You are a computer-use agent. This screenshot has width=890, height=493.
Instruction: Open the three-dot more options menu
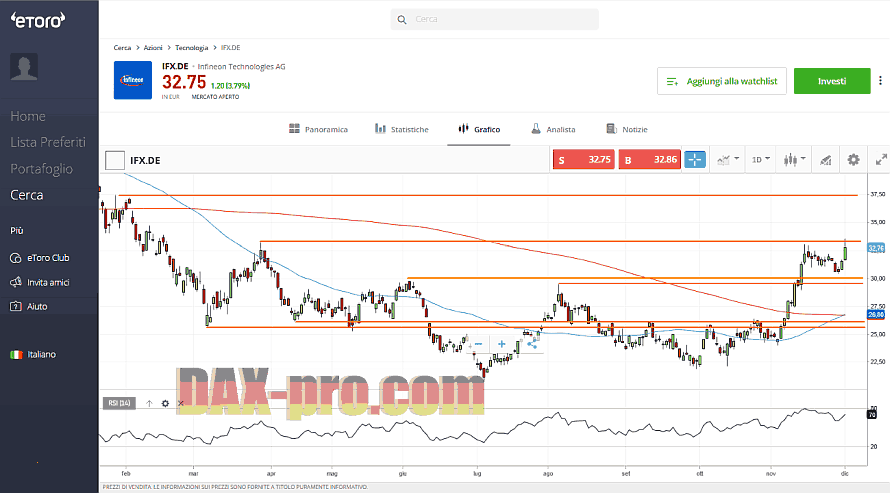880,81
